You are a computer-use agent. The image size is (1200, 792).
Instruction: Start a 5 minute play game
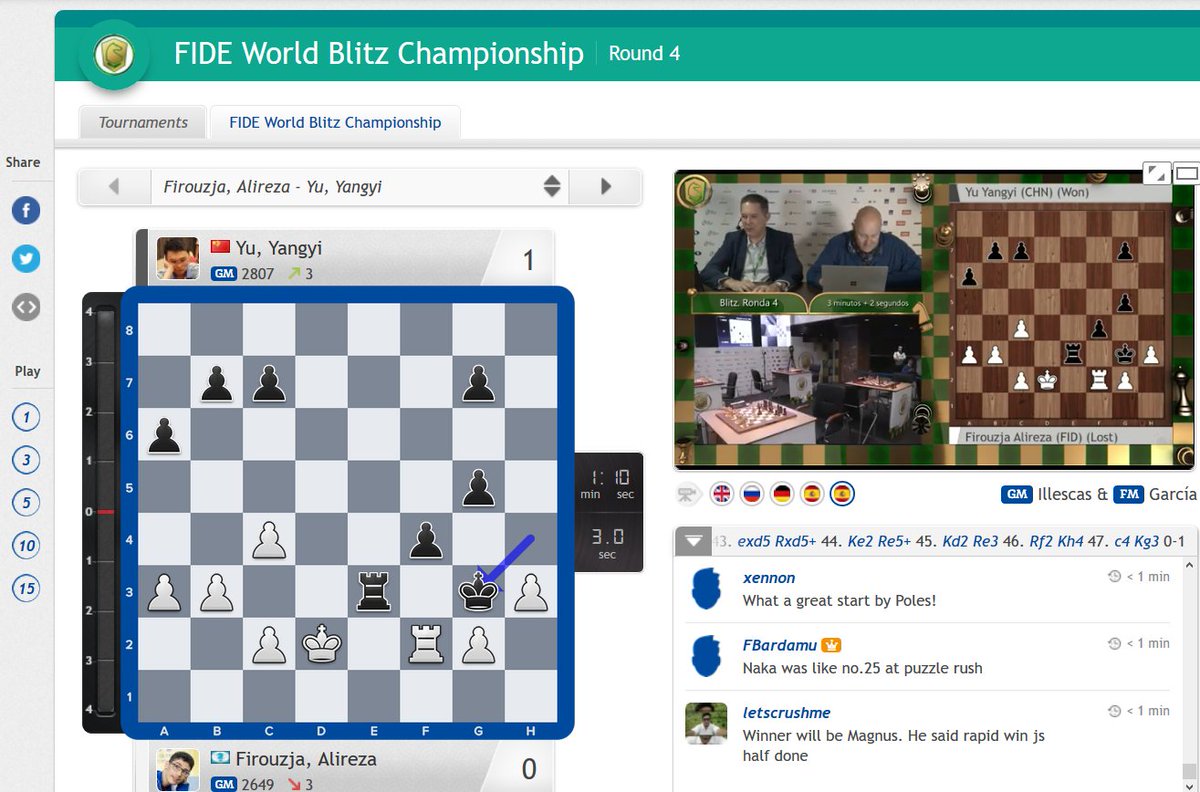(26, 503)
